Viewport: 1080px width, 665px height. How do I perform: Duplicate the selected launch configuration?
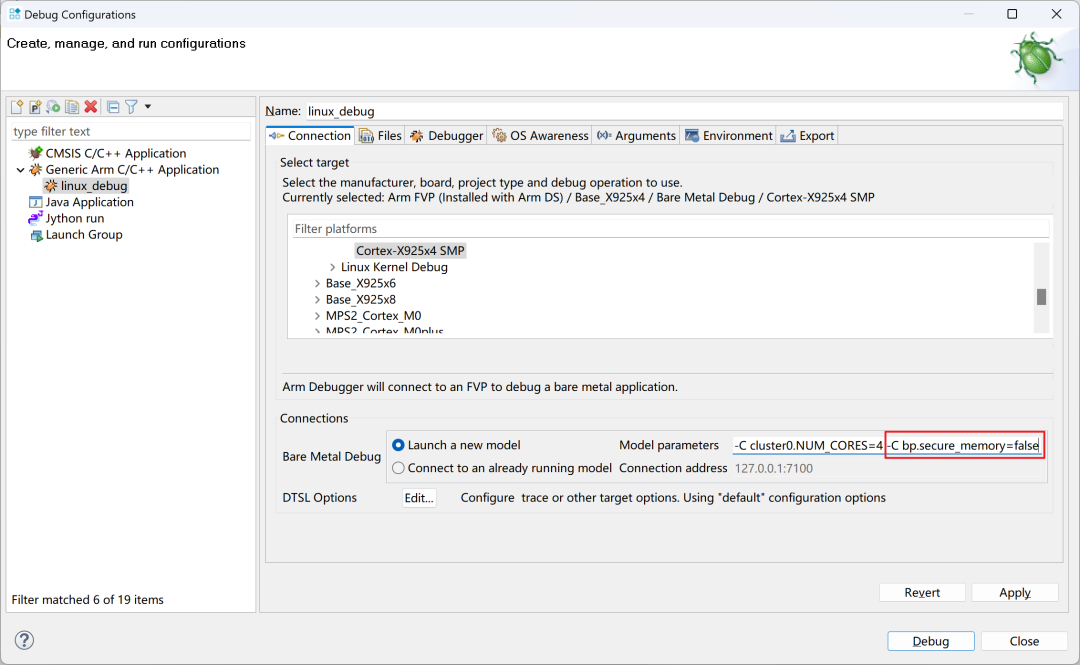(72, 107)
